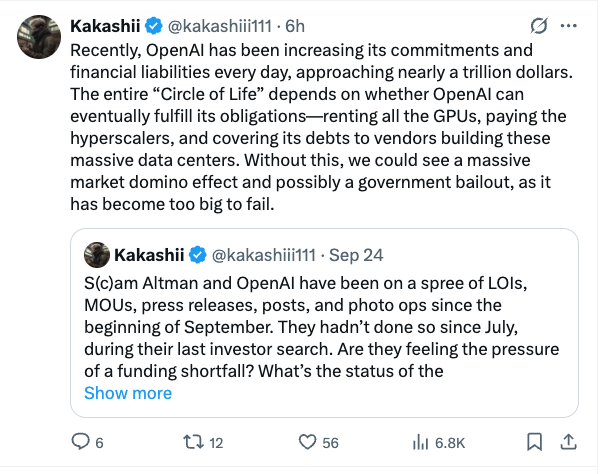The height and width of the screenshot is (474, 601).
Task: Like the tweet with 56 likes
Action: click(308, 441)
